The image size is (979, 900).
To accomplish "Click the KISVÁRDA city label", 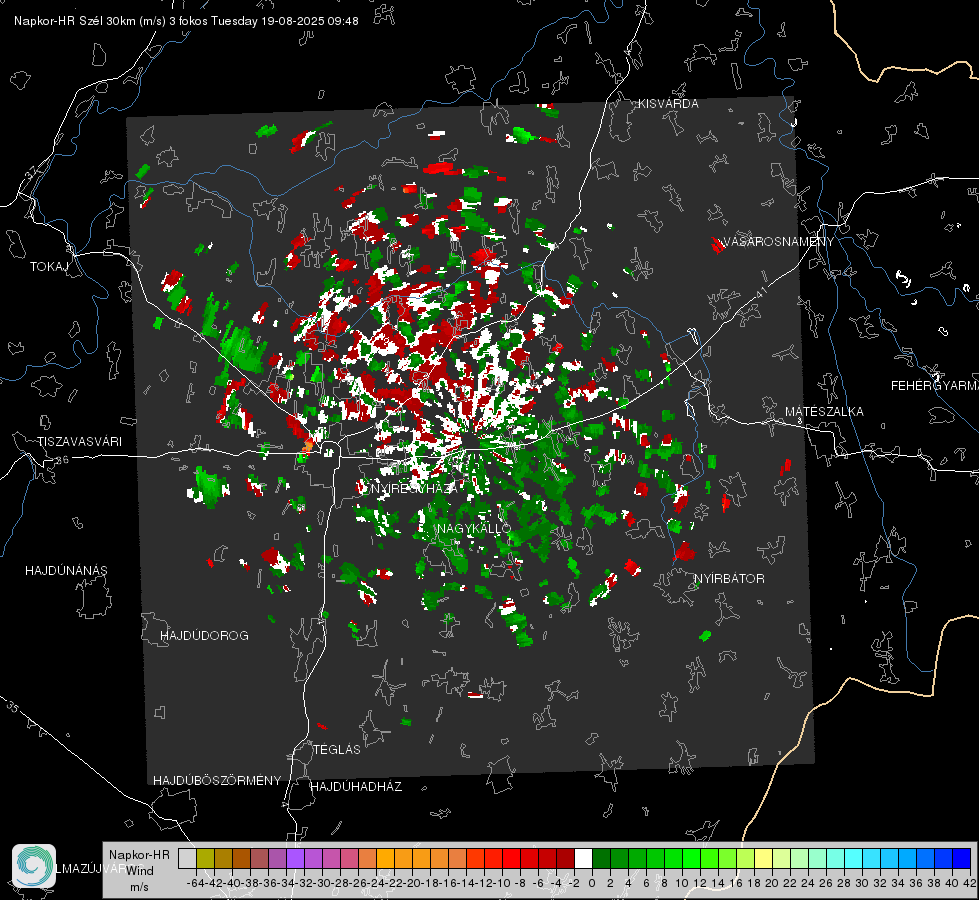I will 668,104.
